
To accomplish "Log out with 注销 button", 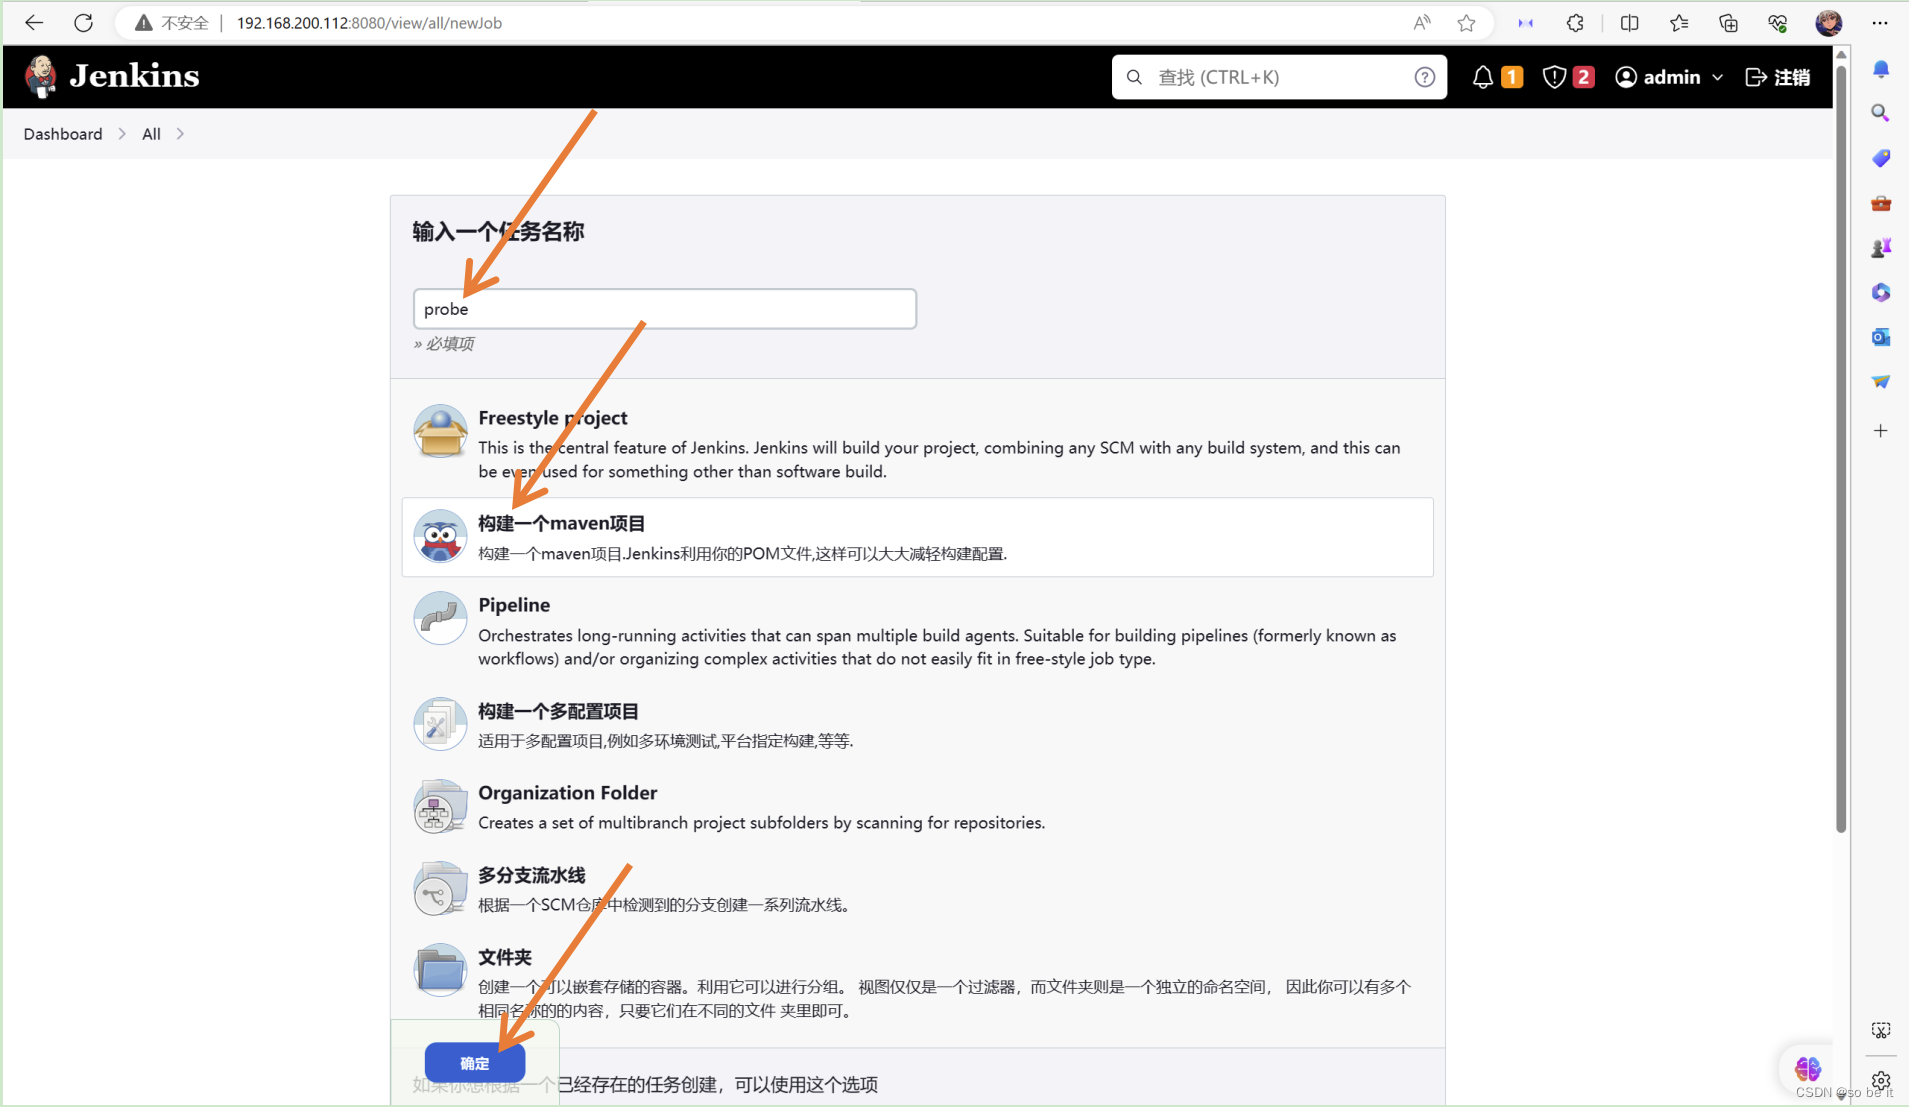I will [1777, 77].
